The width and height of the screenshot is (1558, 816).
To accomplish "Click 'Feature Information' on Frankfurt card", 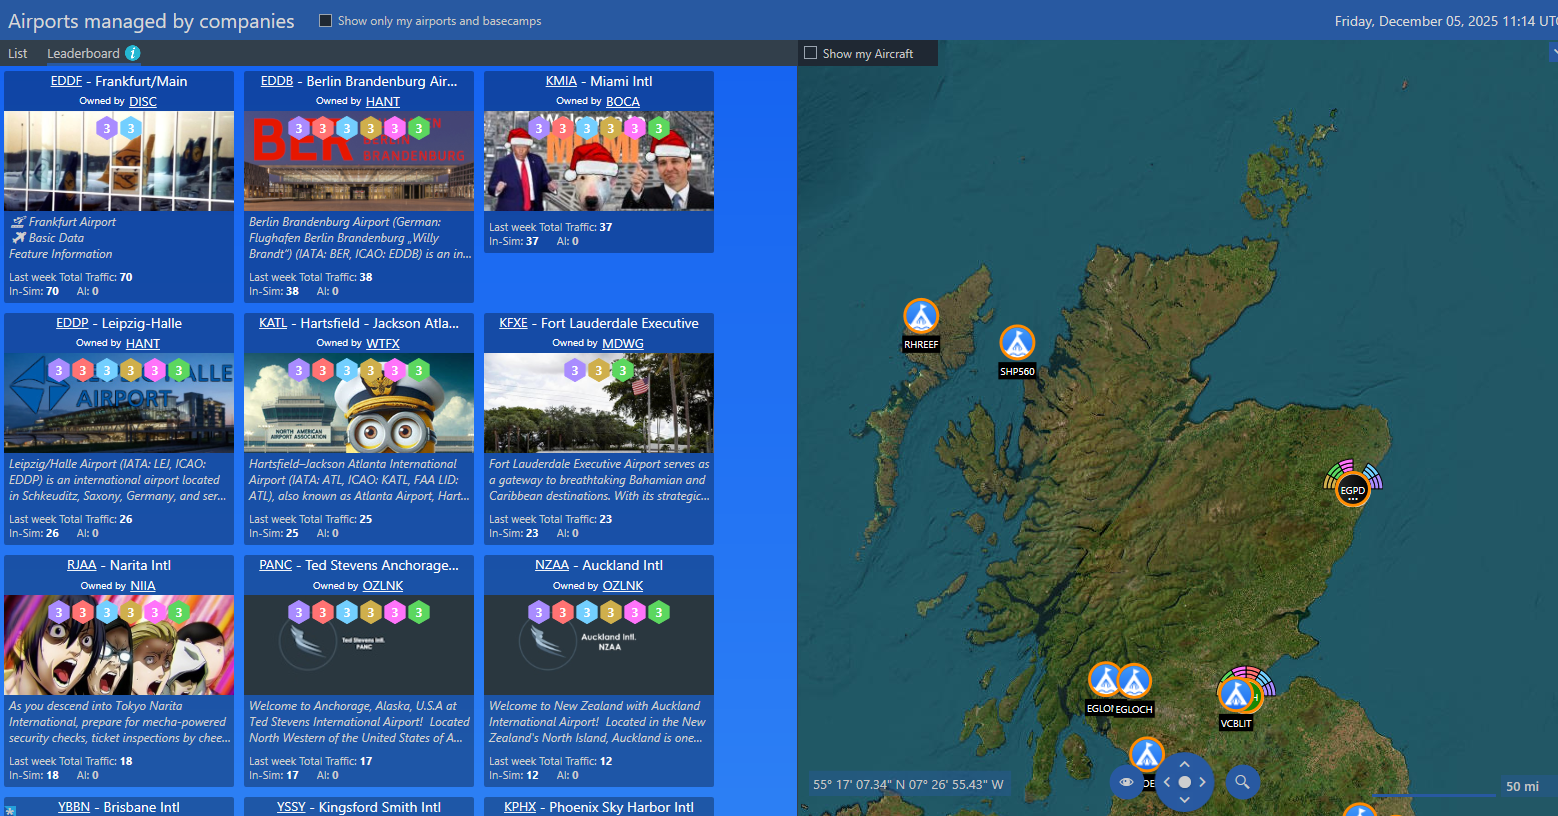I will click(x=61, y=254).
